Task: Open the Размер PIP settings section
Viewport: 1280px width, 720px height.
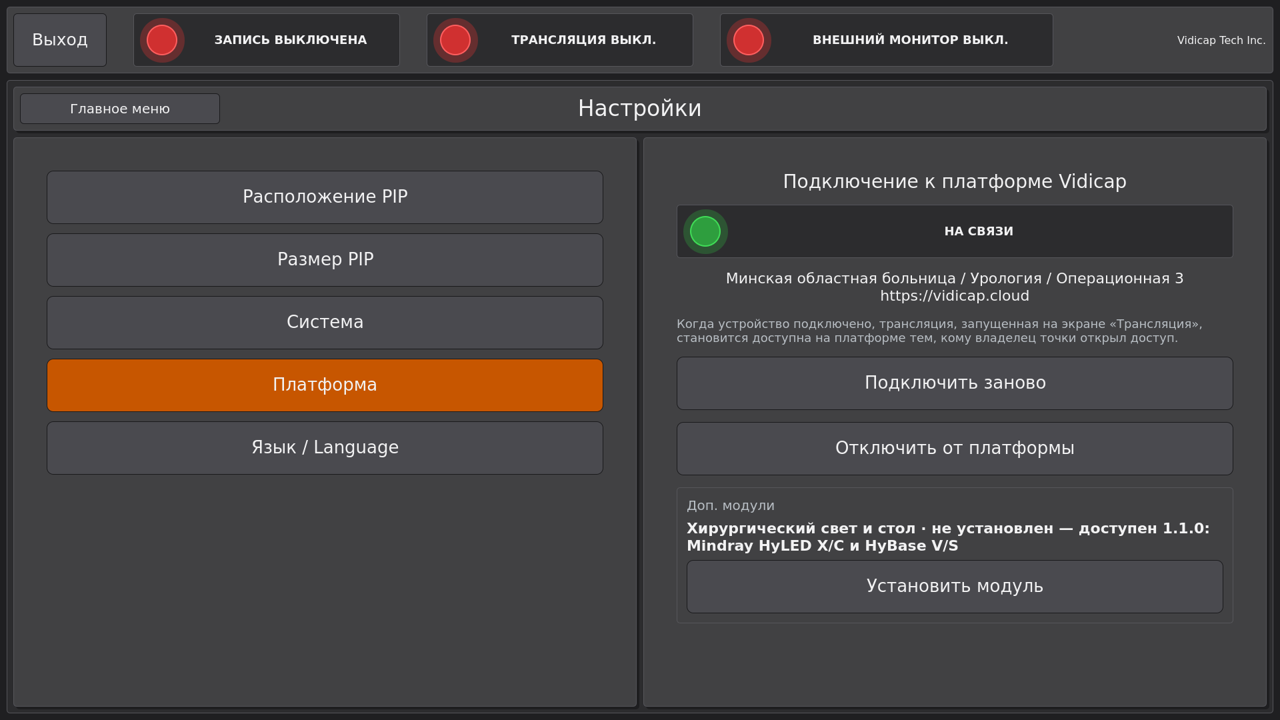Action: [x=325, y=260]
